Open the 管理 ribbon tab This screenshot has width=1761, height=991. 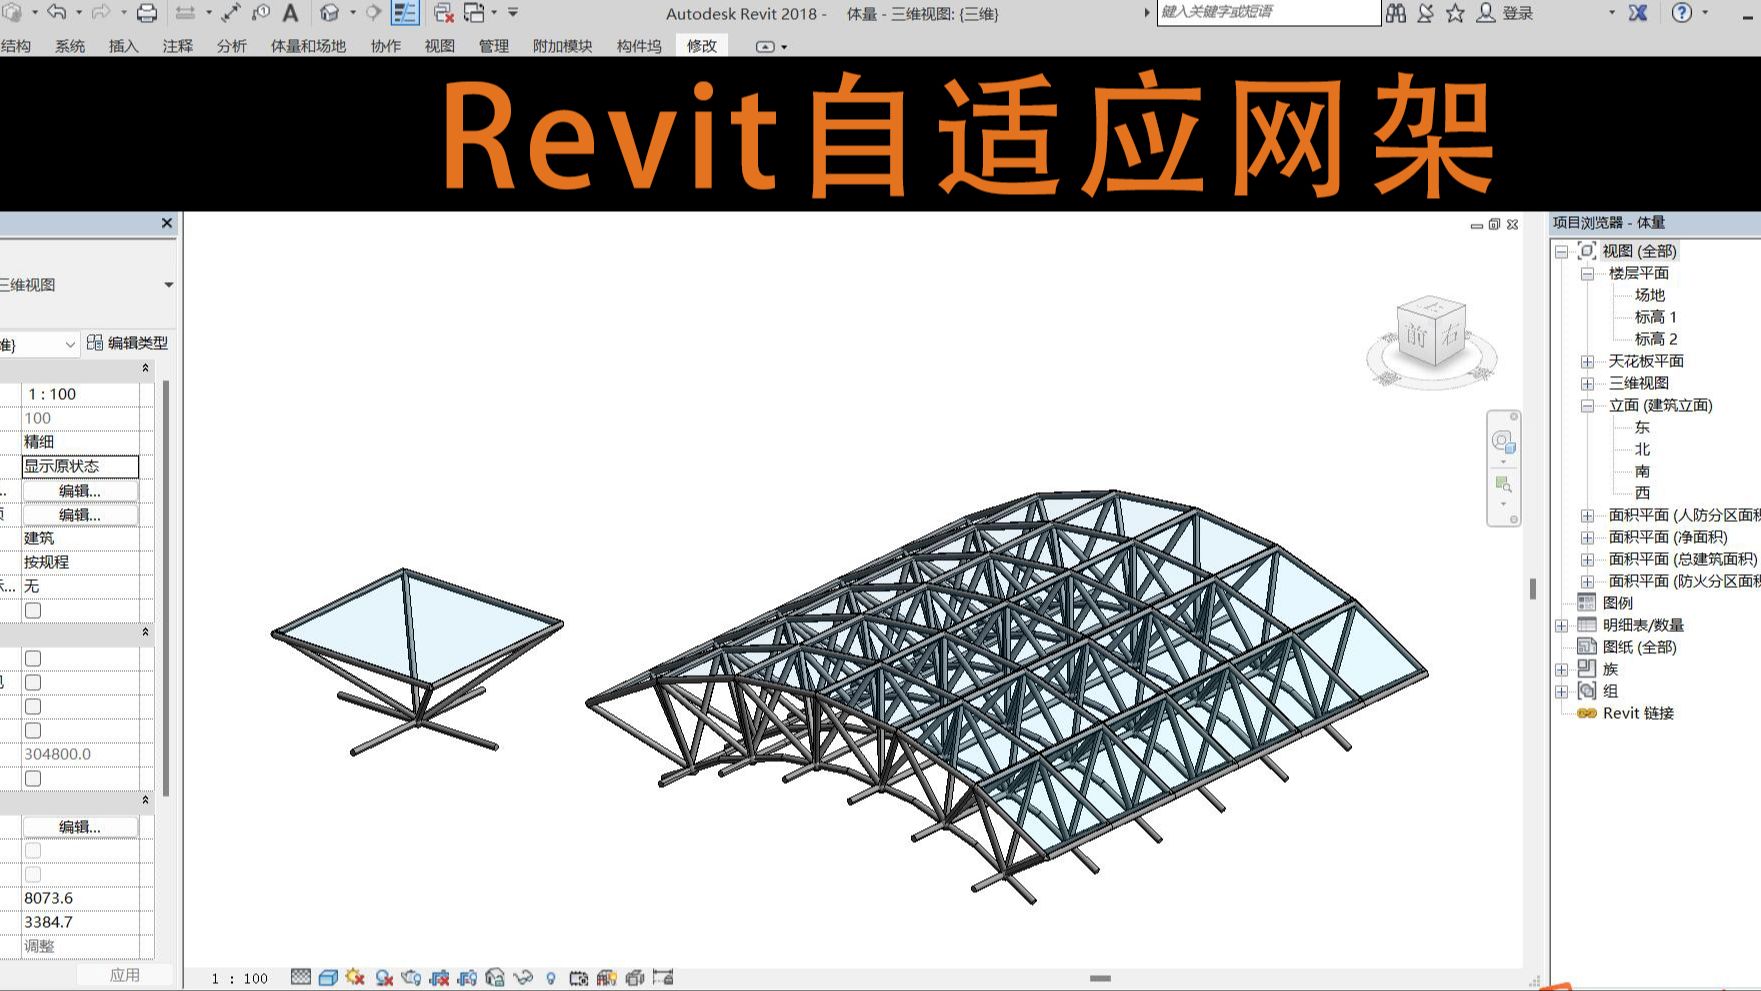click(x=494, y=46)
